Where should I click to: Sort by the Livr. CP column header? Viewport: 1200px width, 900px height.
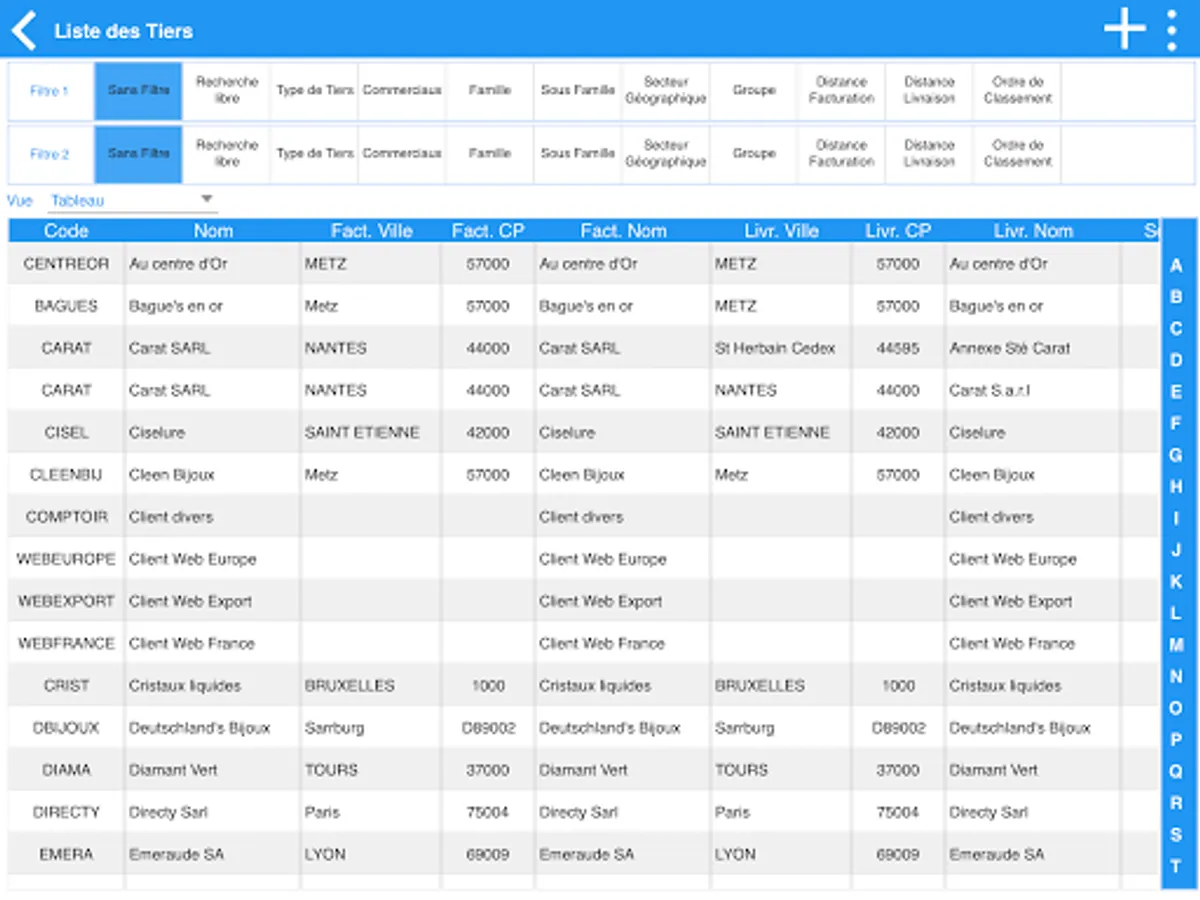tap(898, 231)
